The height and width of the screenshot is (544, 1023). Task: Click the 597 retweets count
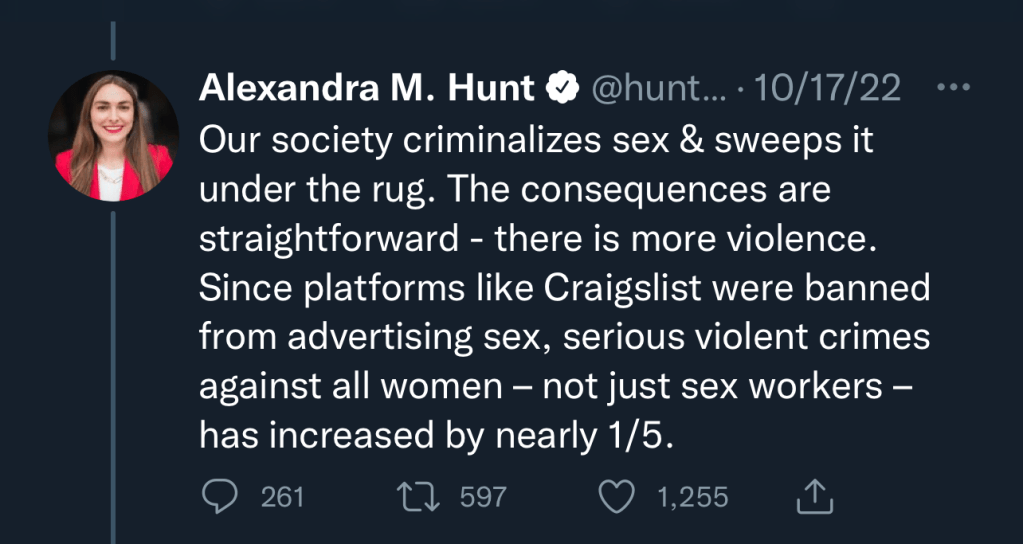483,496
